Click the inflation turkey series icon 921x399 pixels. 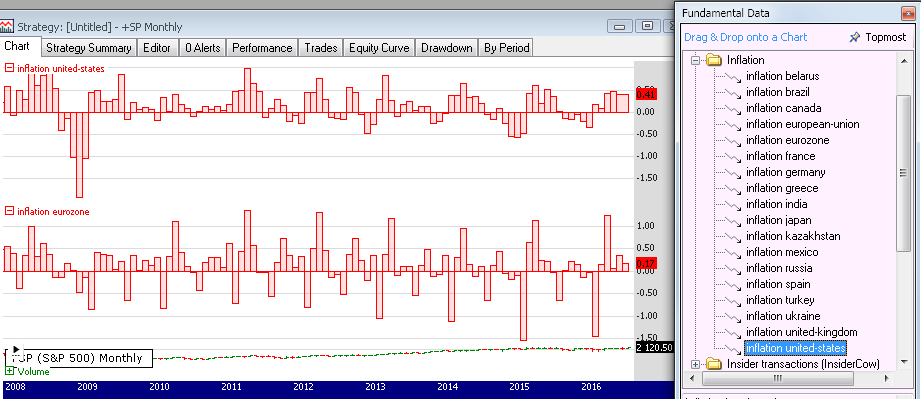(x=732, y=300)
